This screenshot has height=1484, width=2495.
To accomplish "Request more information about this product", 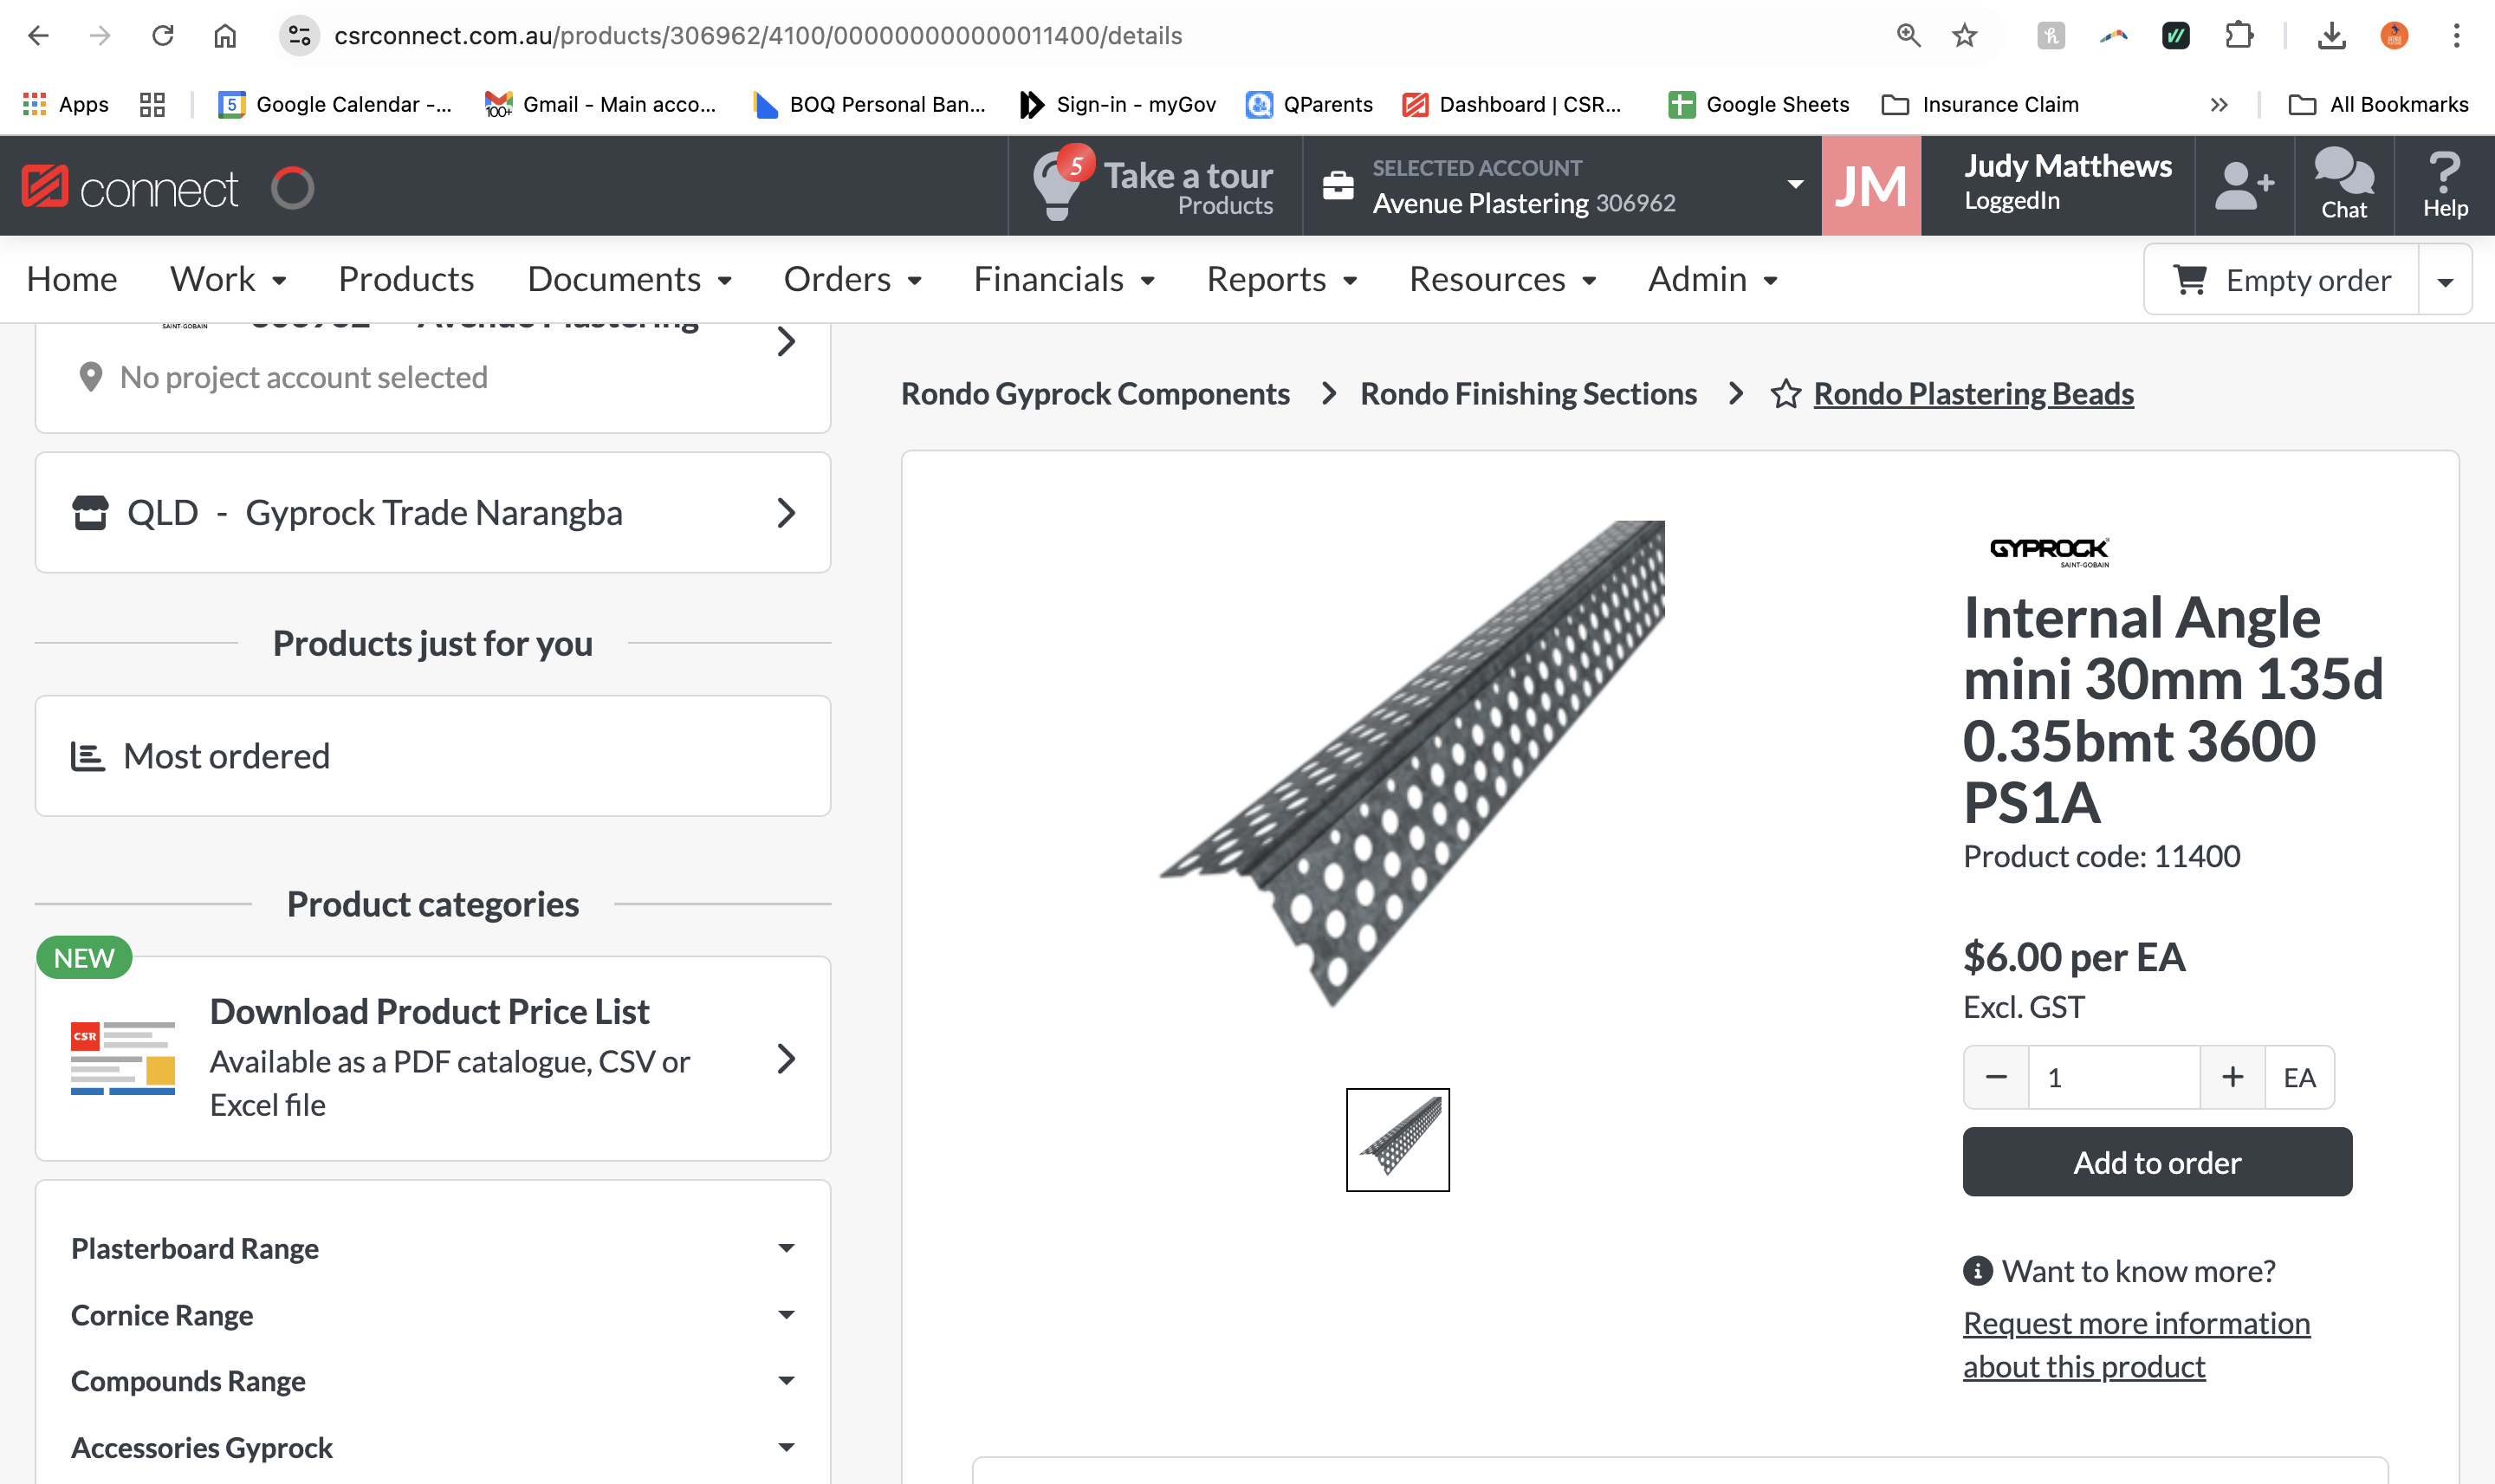I will click(x=2136, y=1345).
